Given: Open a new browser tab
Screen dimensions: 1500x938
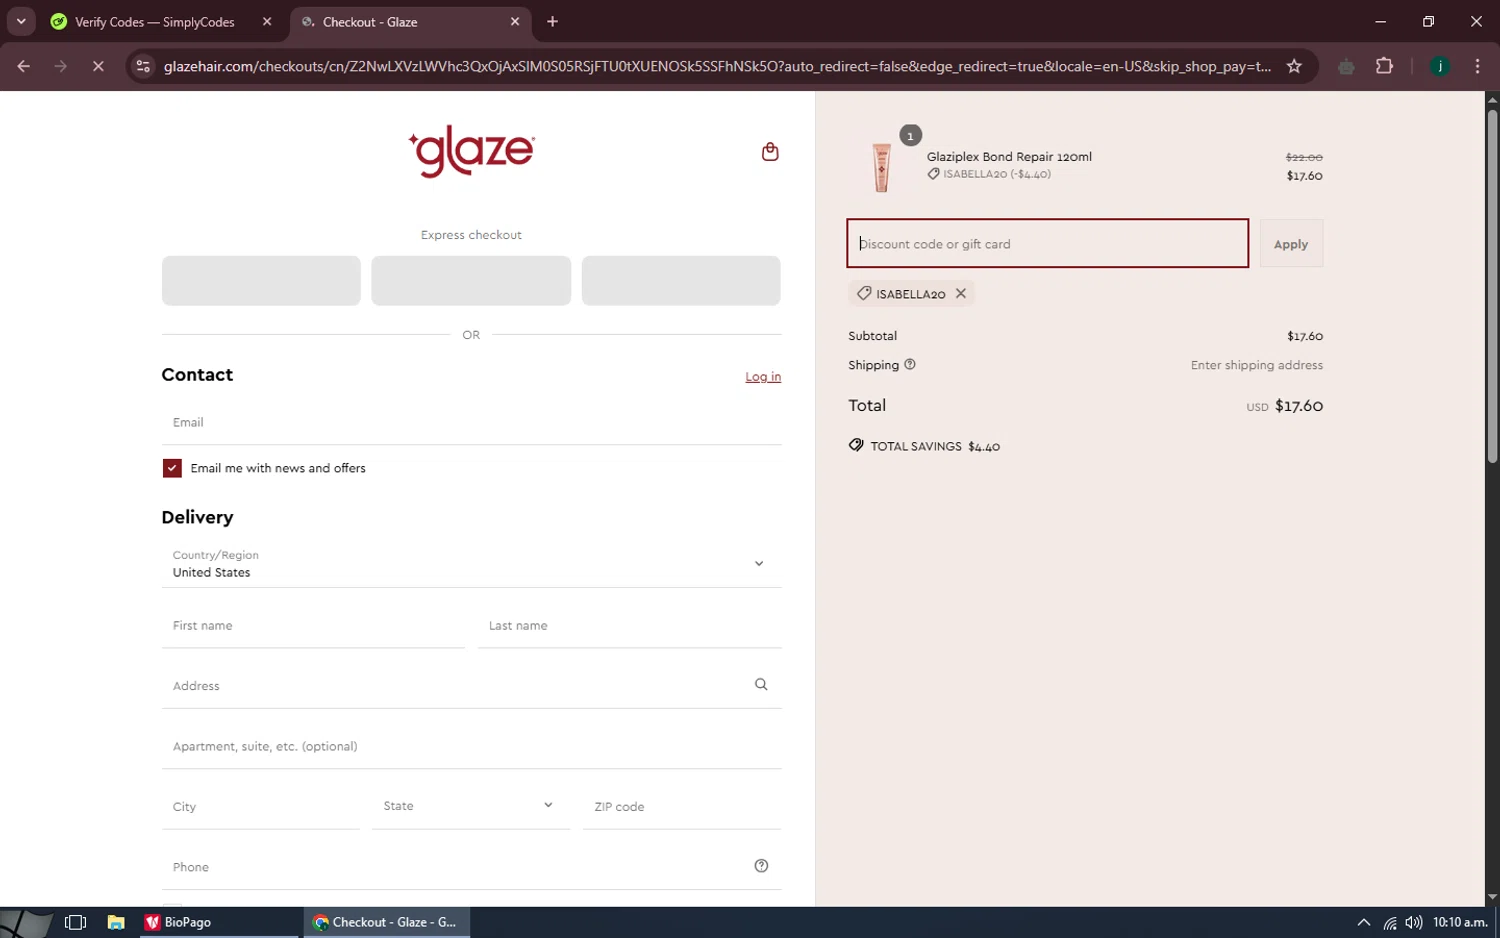Looking at the screenshot, I should (x=552, y=22).
